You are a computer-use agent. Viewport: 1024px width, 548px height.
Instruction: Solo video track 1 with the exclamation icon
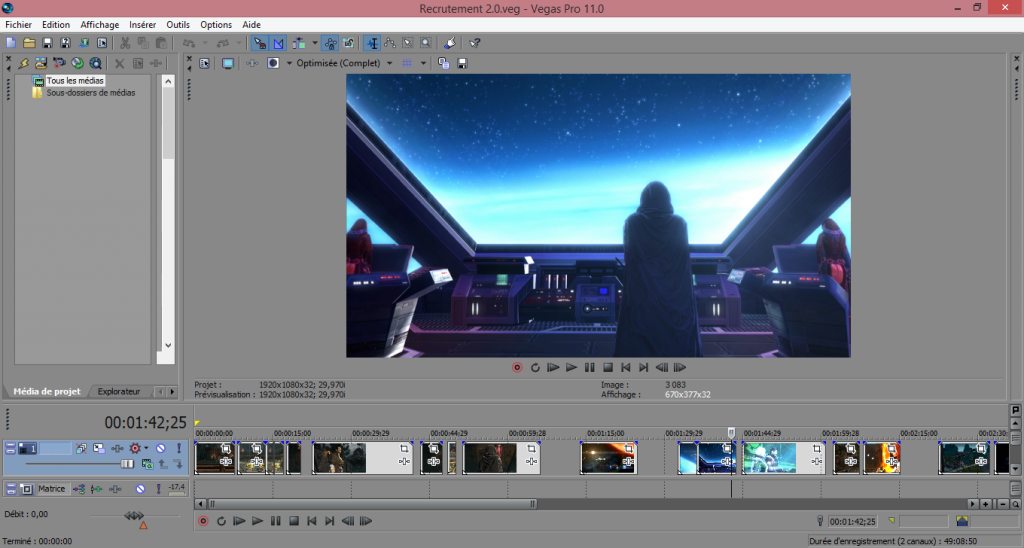click(x=178, y=449)
